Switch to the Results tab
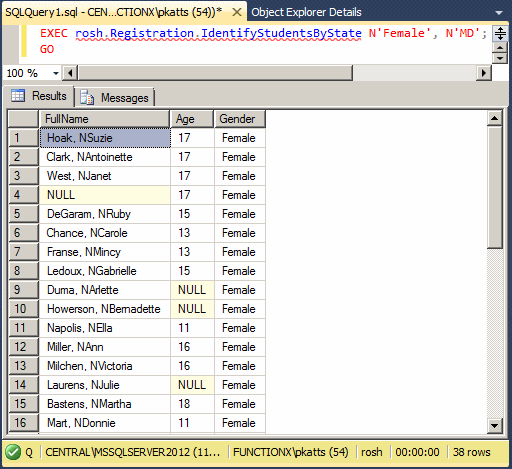This screenshot has width=512, height=469. 38,96
